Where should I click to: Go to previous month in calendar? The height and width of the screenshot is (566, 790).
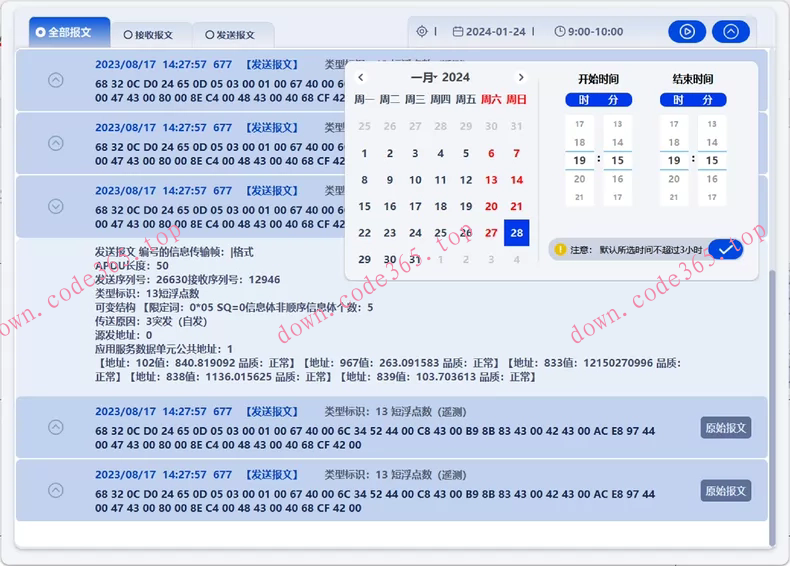click(x=361, y=77)
